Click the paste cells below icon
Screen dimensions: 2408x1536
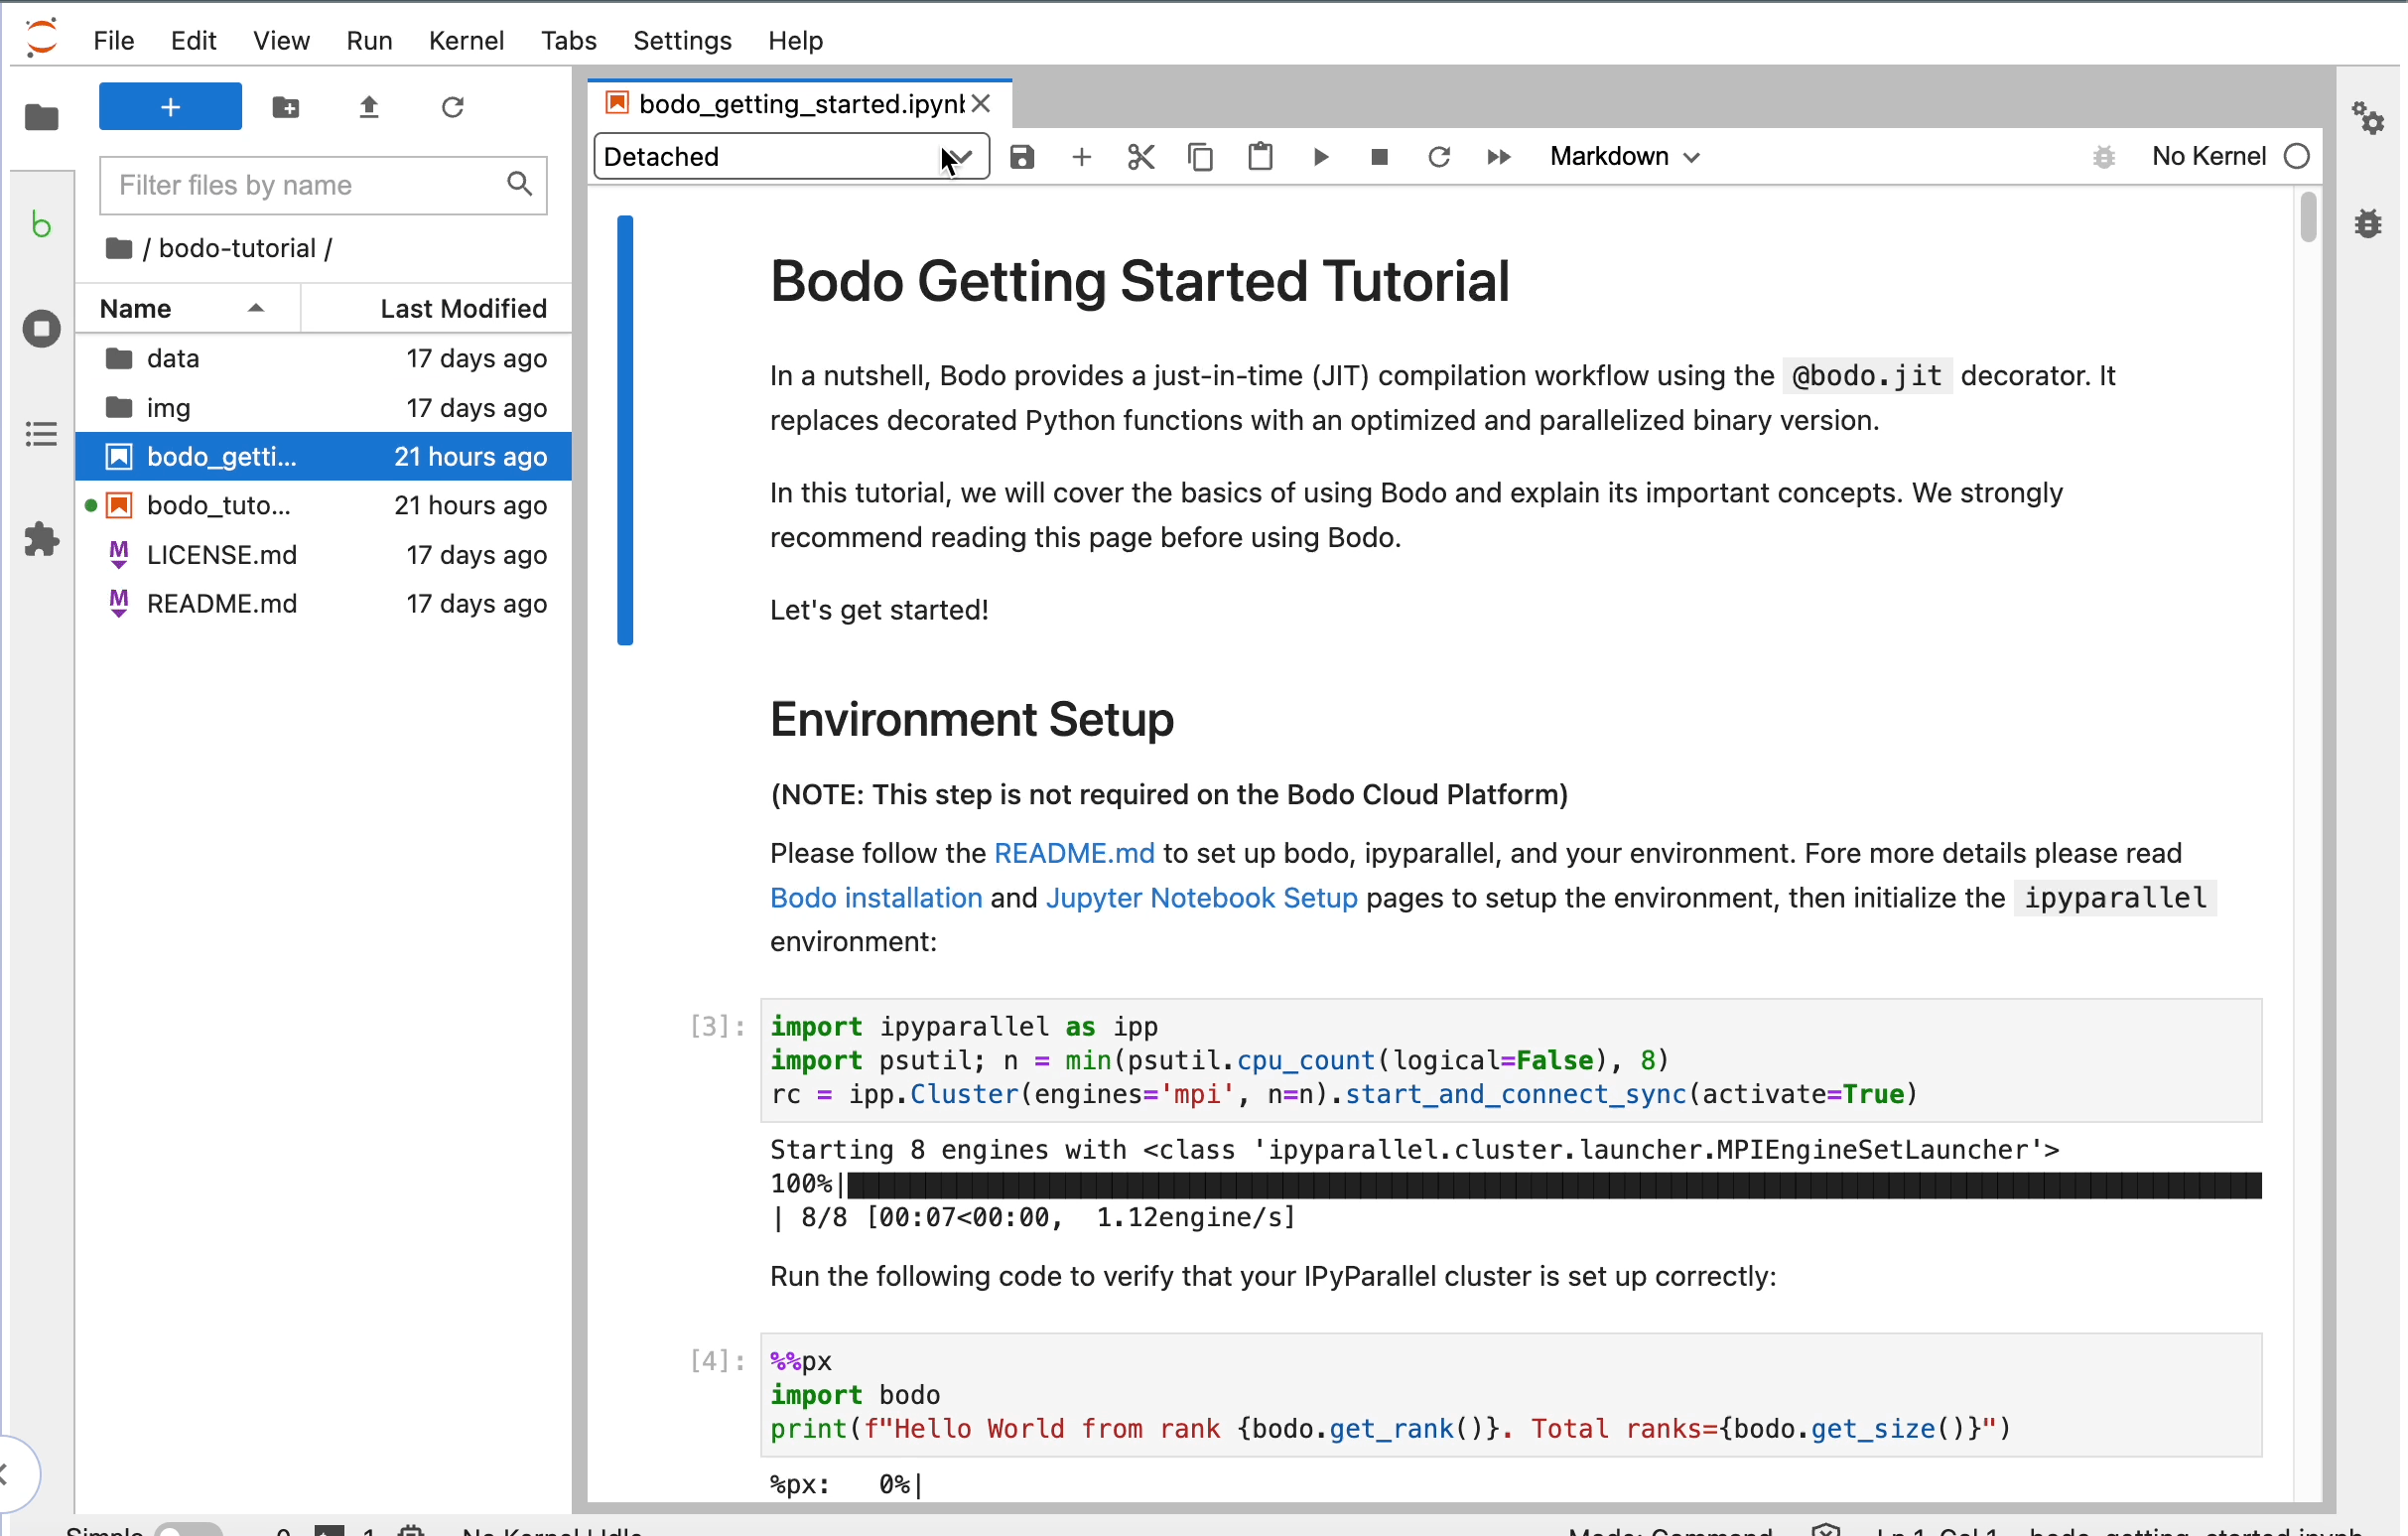tap(1261, 156)
